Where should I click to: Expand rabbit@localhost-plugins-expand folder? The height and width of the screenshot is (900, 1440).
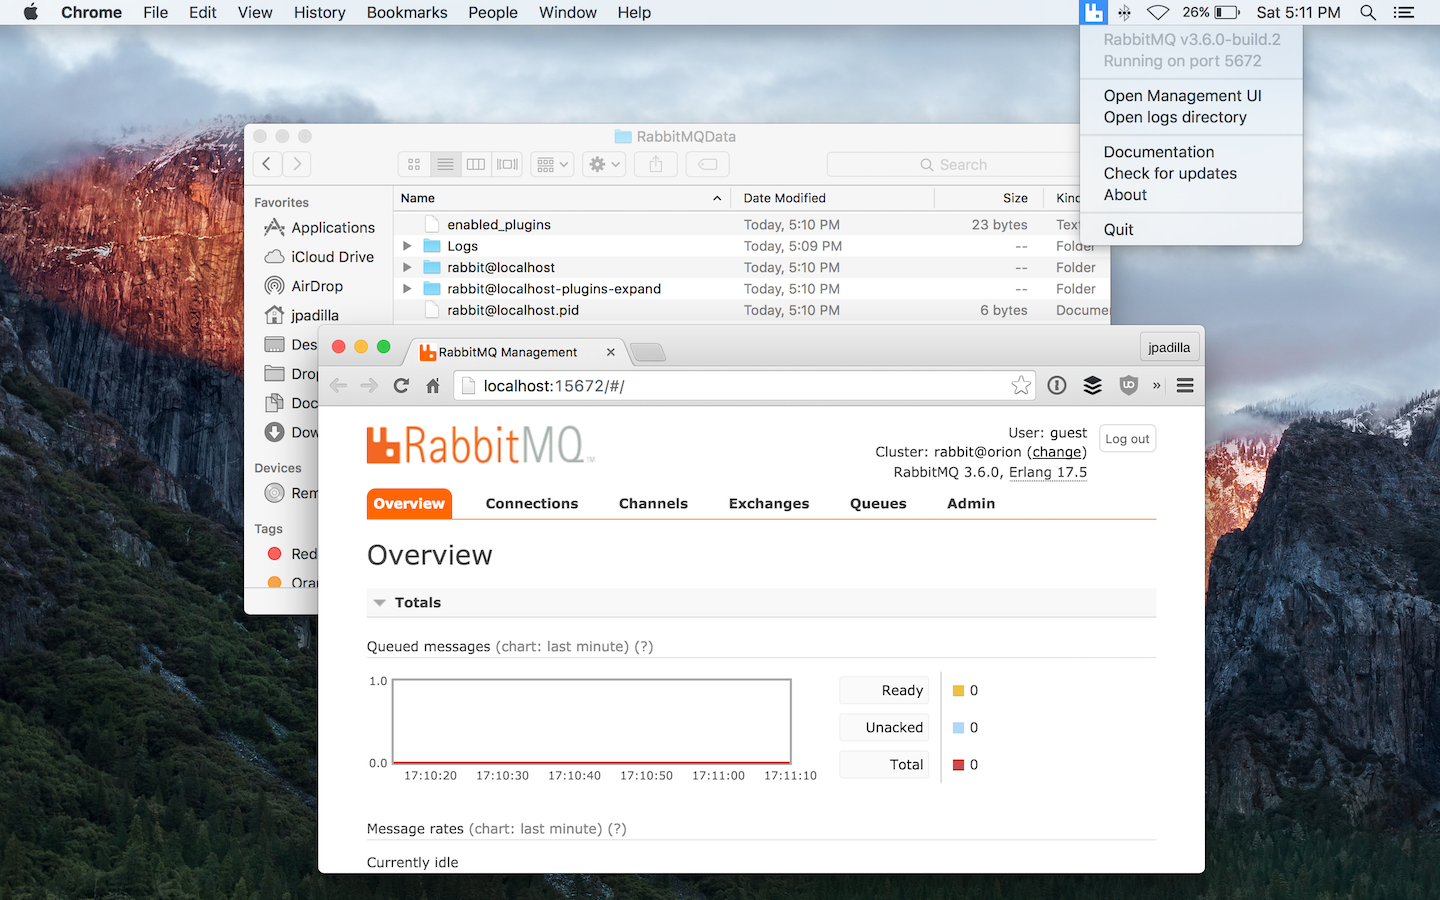(407, 289)
